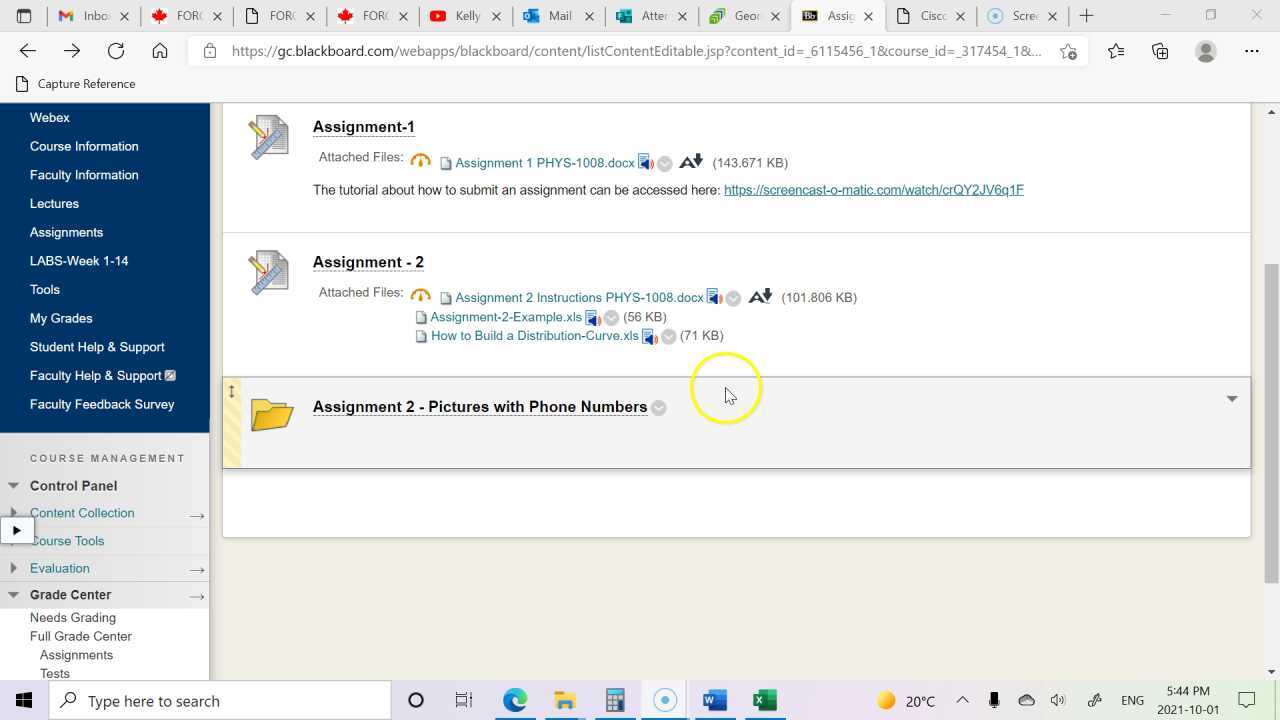Image resolution: width=1280 pixels, height=720 pixels.
Task: Click the drag reorder handle beside the Pictures folder
Action: (231, 391)
